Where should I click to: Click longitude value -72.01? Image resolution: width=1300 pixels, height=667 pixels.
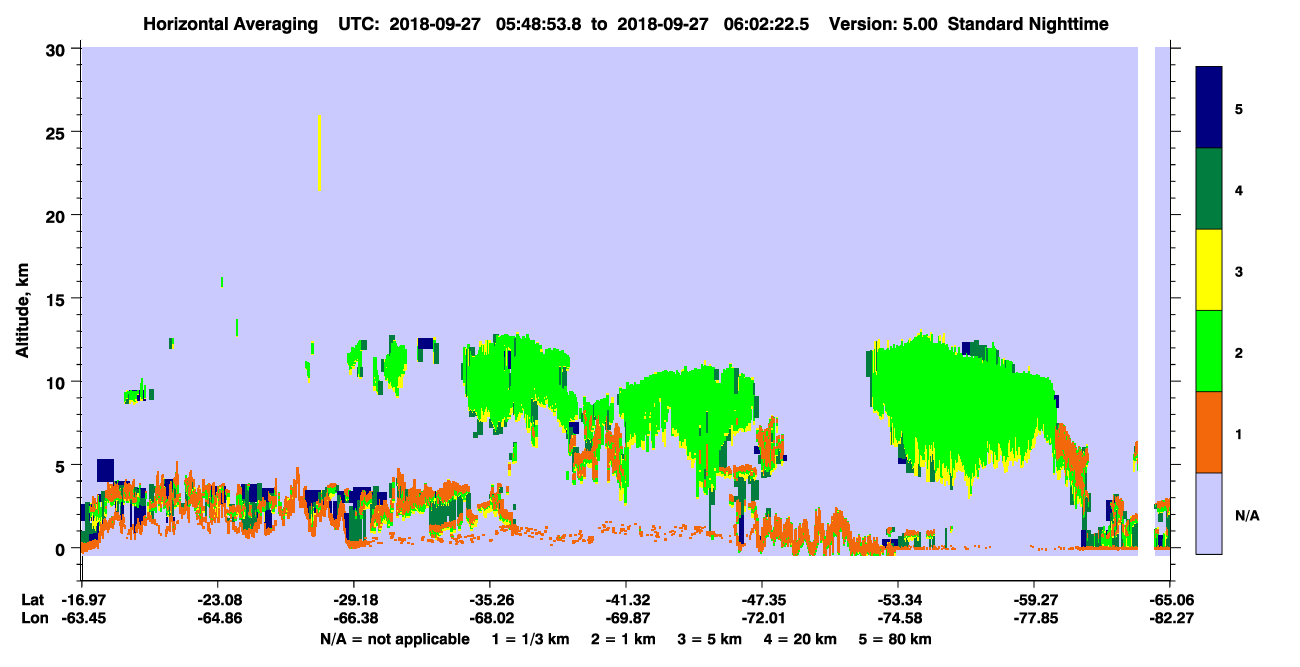pos(762,618)
